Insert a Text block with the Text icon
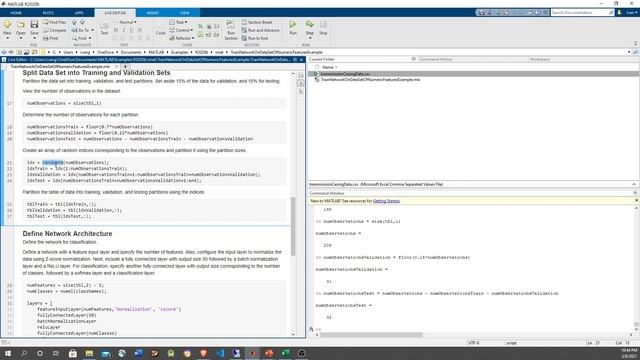The height and width of the screenshot is (360, 640). point(104,28)
